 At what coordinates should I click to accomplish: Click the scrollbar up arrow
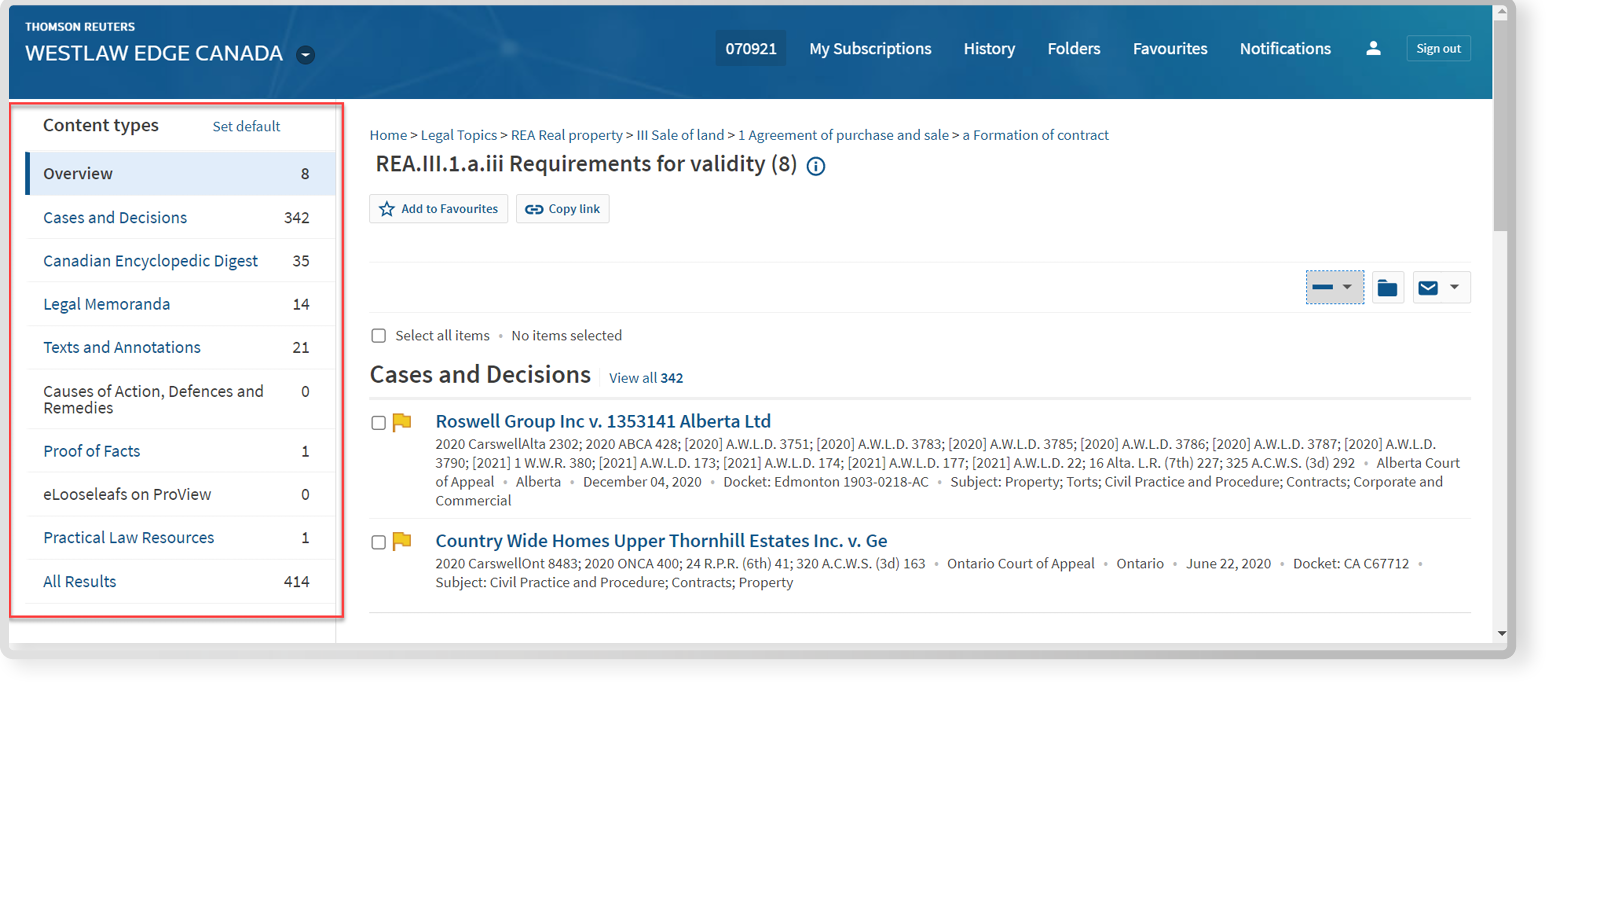(1501, 13)
